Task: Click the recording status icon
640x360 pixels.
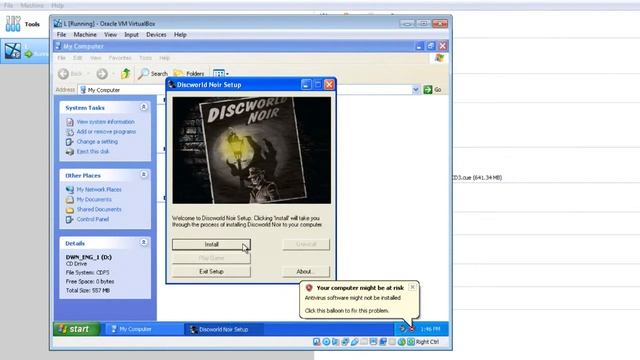Action: click(383, 342)
